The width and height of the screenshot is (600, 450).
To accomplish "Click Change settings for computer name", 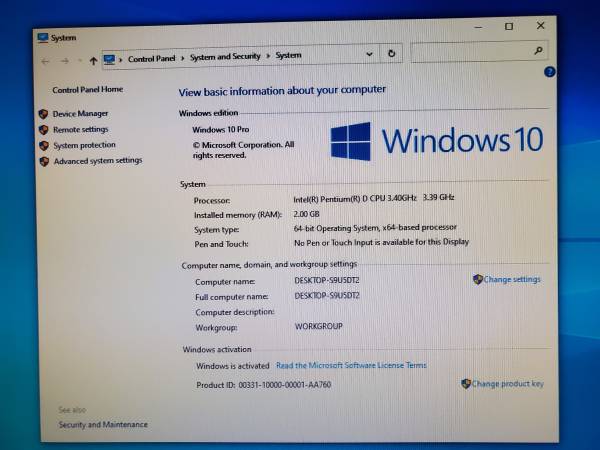I will [x=511, y=280].
